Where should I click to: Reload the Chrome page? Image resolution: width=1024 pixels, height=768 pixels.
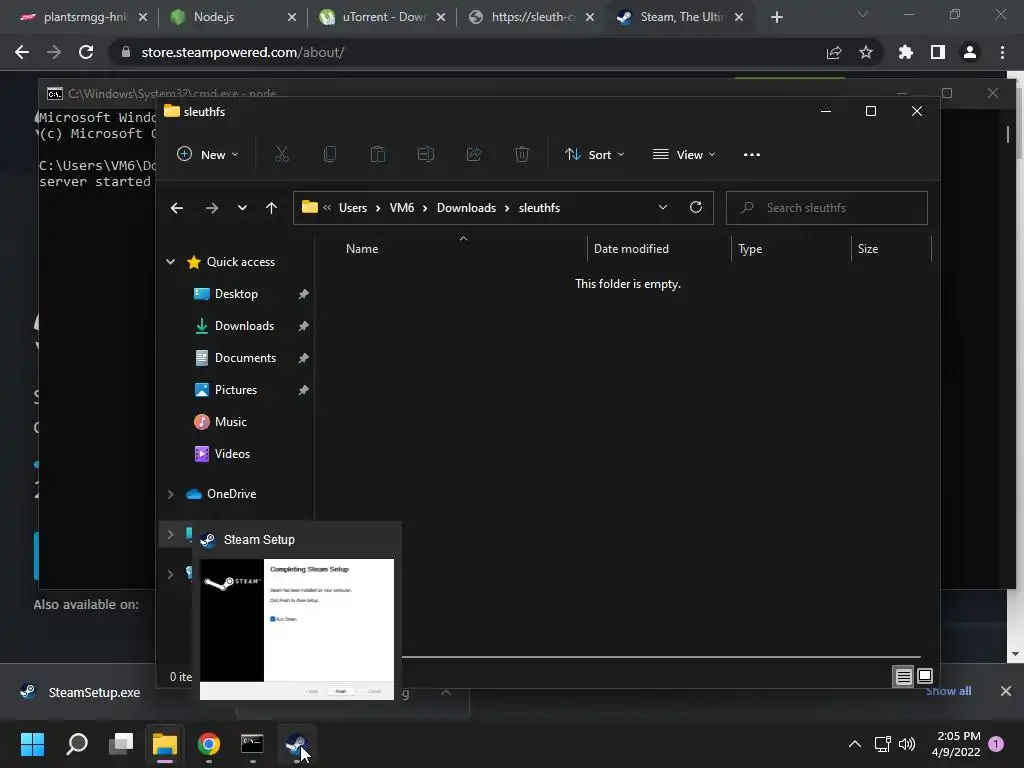click(x=86, y=52)
